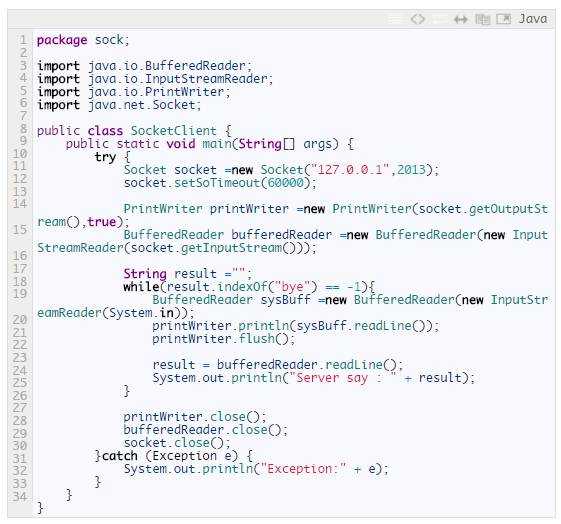This screenshot has height=524, width=561.
Task: Click 'printWriter.println(sysBuff.readLine());' line
Action: tap(296, 326)
